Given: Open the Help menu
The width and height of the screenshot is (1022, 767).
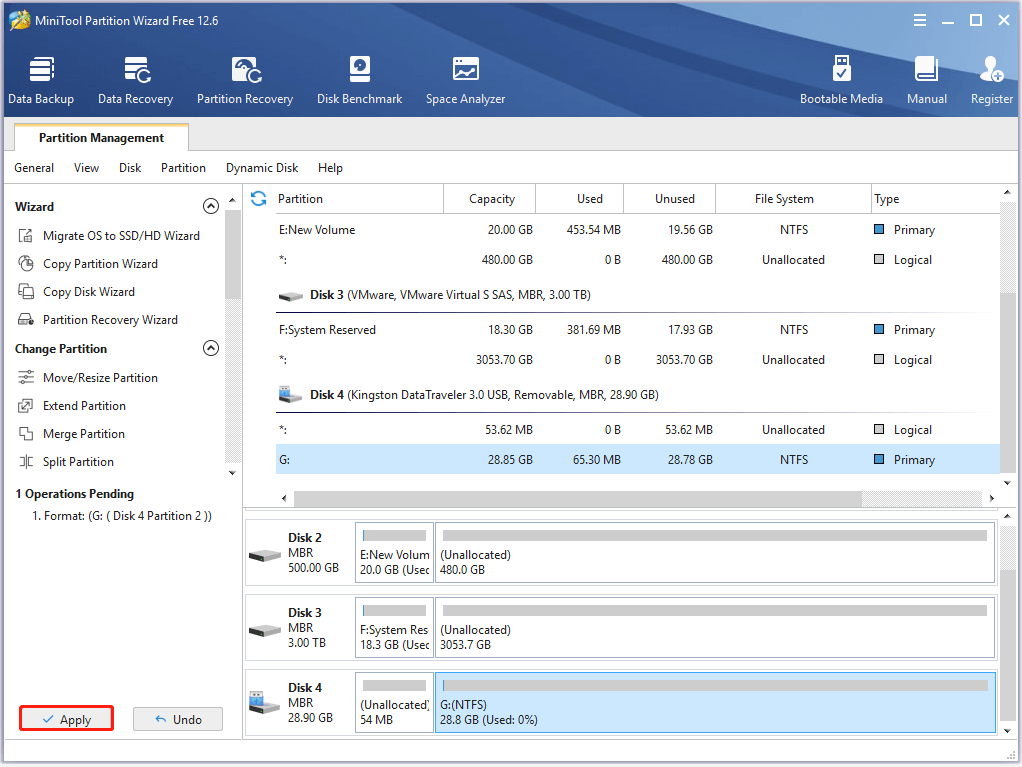Looking at the screenshot, I should (330, 167).
